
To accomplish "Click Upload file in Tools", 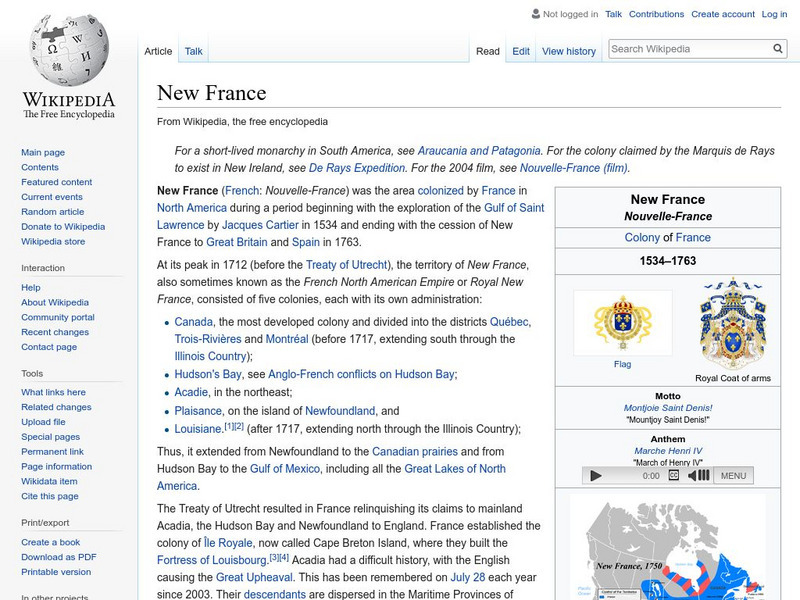I will [x=43, y=421].
